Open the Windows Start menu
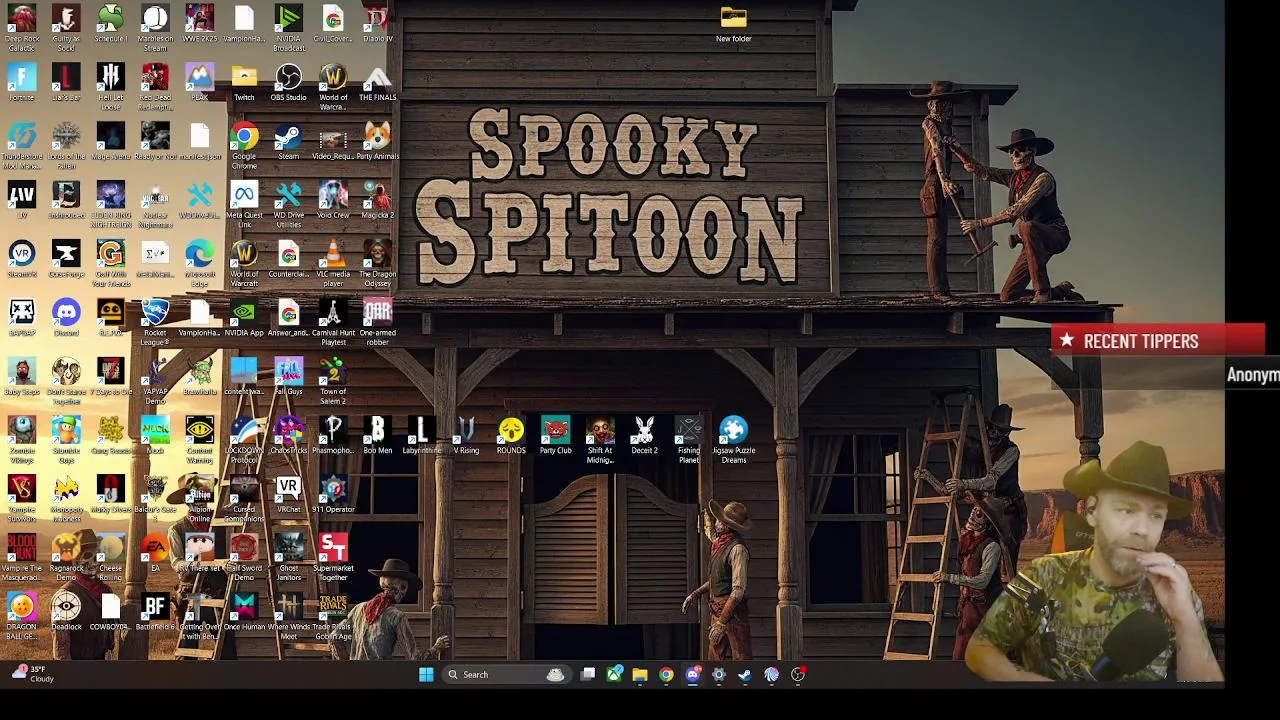This screenshot has height=720, width=1280. [x=426, y=675]
